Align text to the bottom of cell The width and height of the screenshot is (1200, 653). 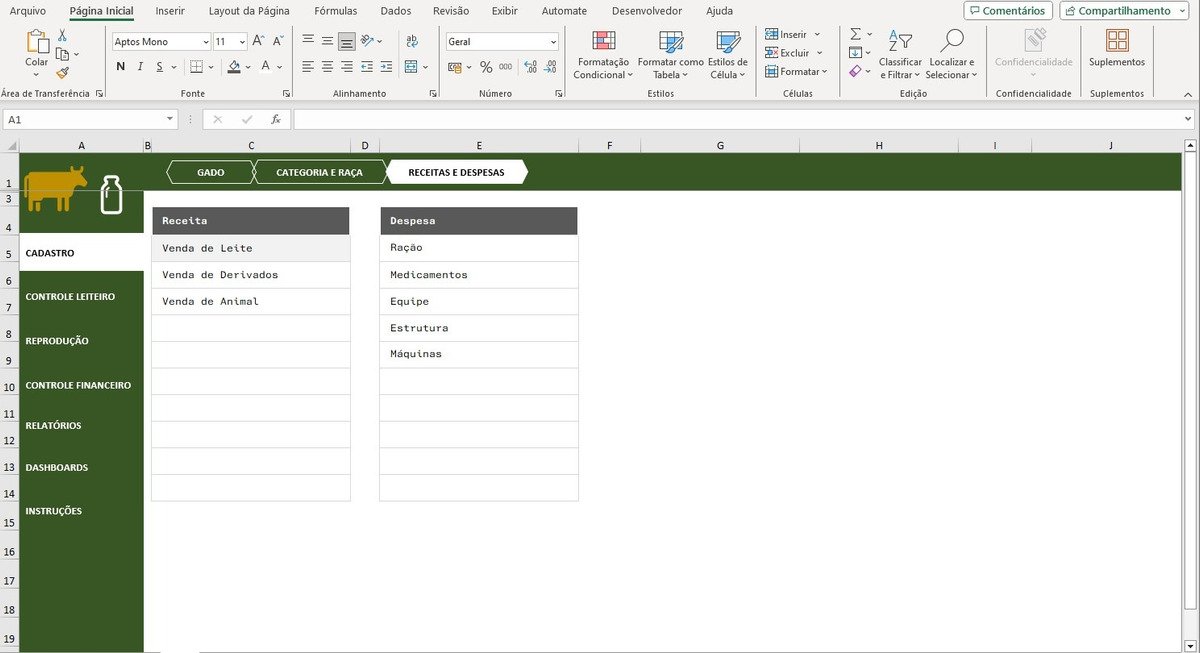click(346, 41)
